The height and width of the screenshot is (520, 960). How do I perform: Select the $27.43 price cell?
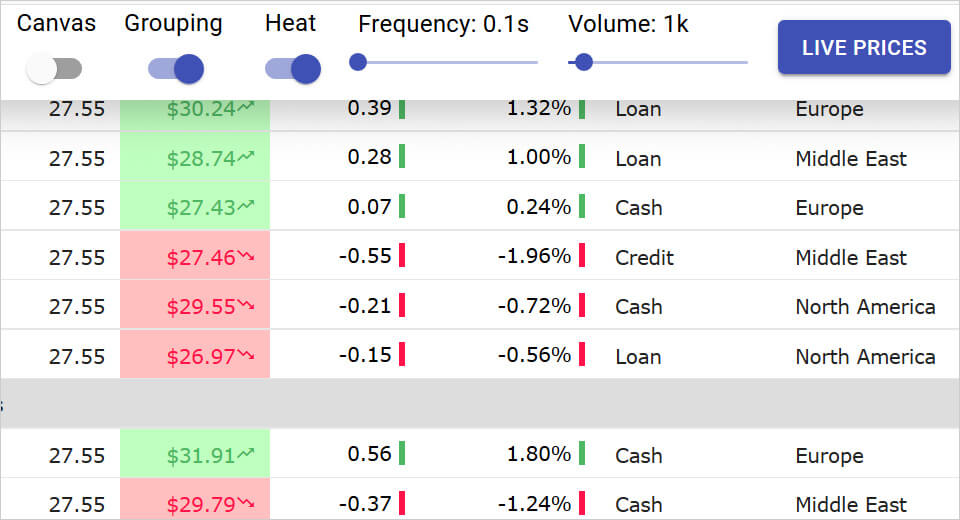(195, 207)
